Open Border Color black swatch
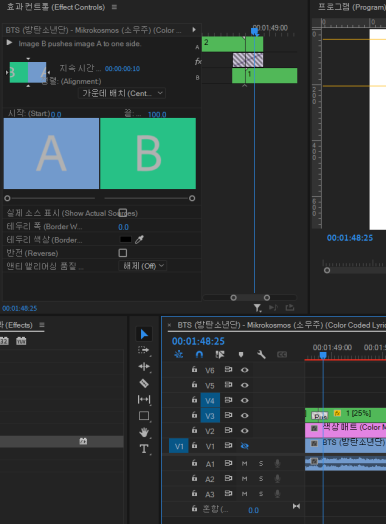The image size is (386, 524). (x=126, y=239)
